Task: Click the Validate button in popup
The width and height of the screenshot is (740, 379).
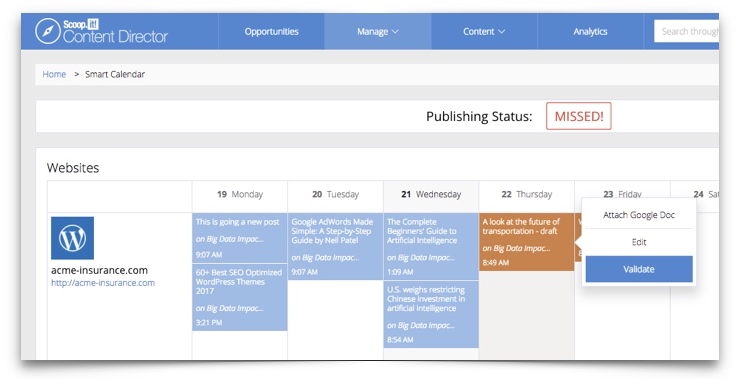Action: pos(639,269)
